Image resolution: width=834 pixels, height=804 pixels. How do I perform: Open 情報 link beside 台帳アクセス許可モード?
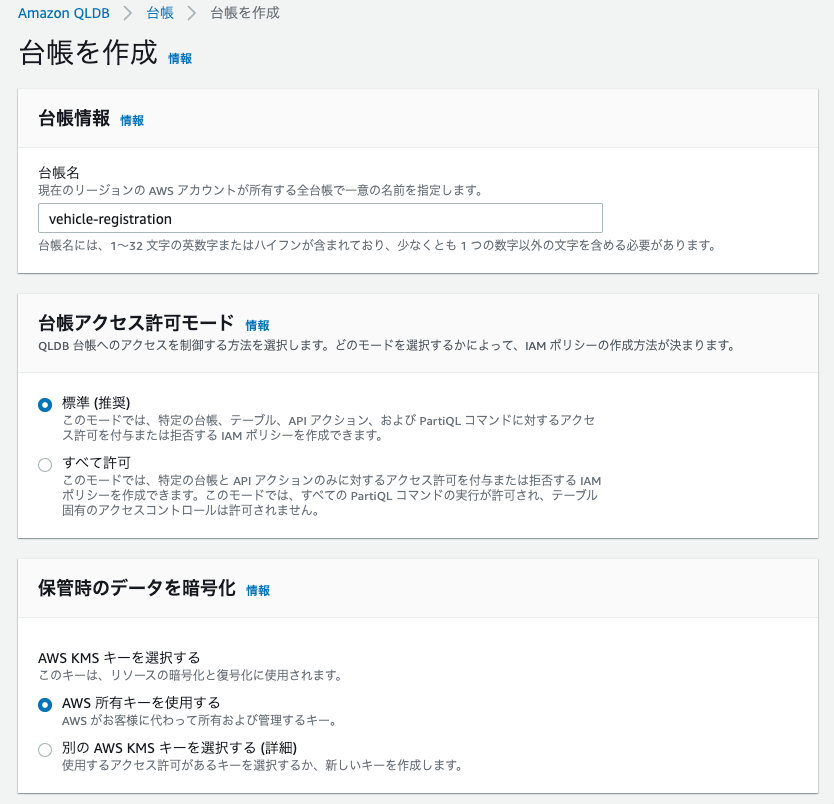coord(257,325)
